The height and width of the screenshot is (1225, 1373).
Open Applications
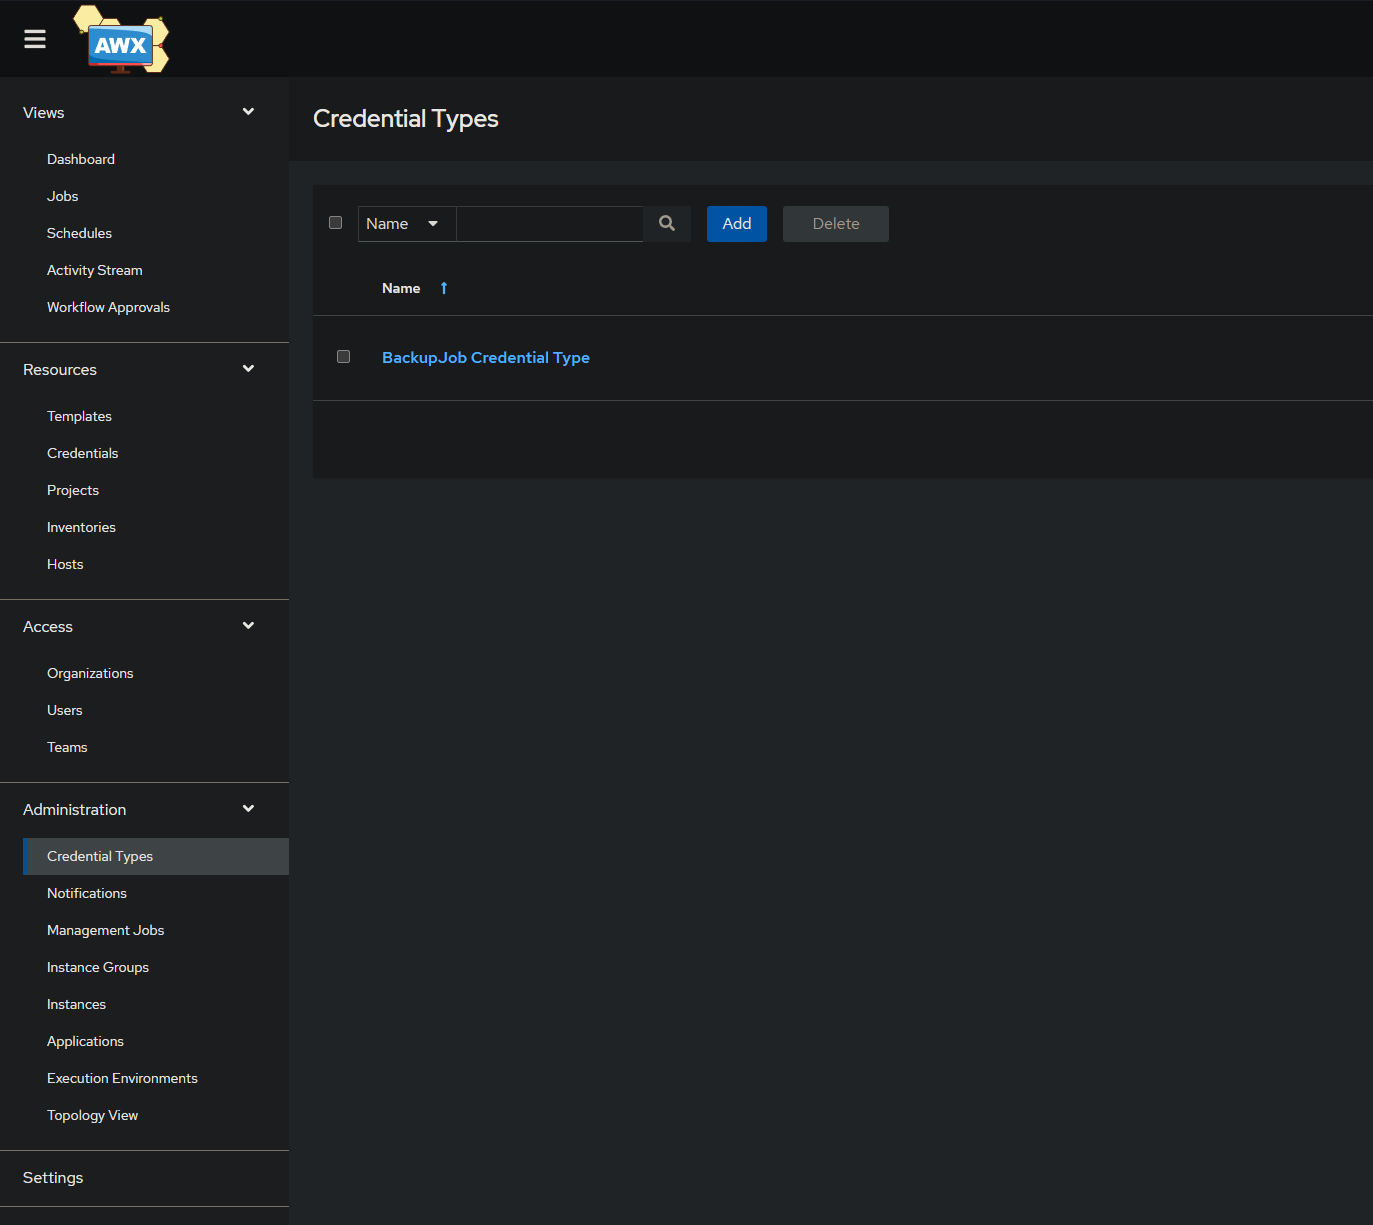tap(86, 1041)
